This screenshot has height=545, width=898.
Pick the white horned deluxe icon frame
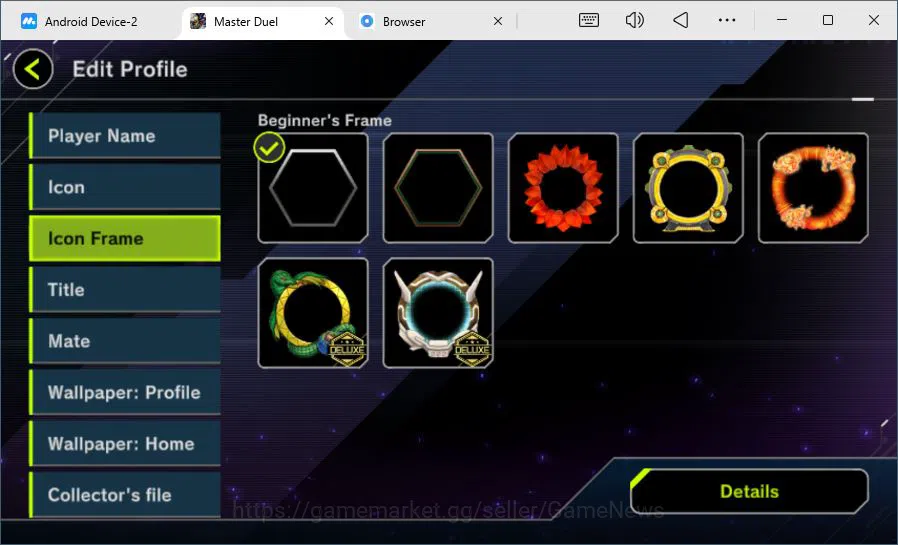coord(438,313)
